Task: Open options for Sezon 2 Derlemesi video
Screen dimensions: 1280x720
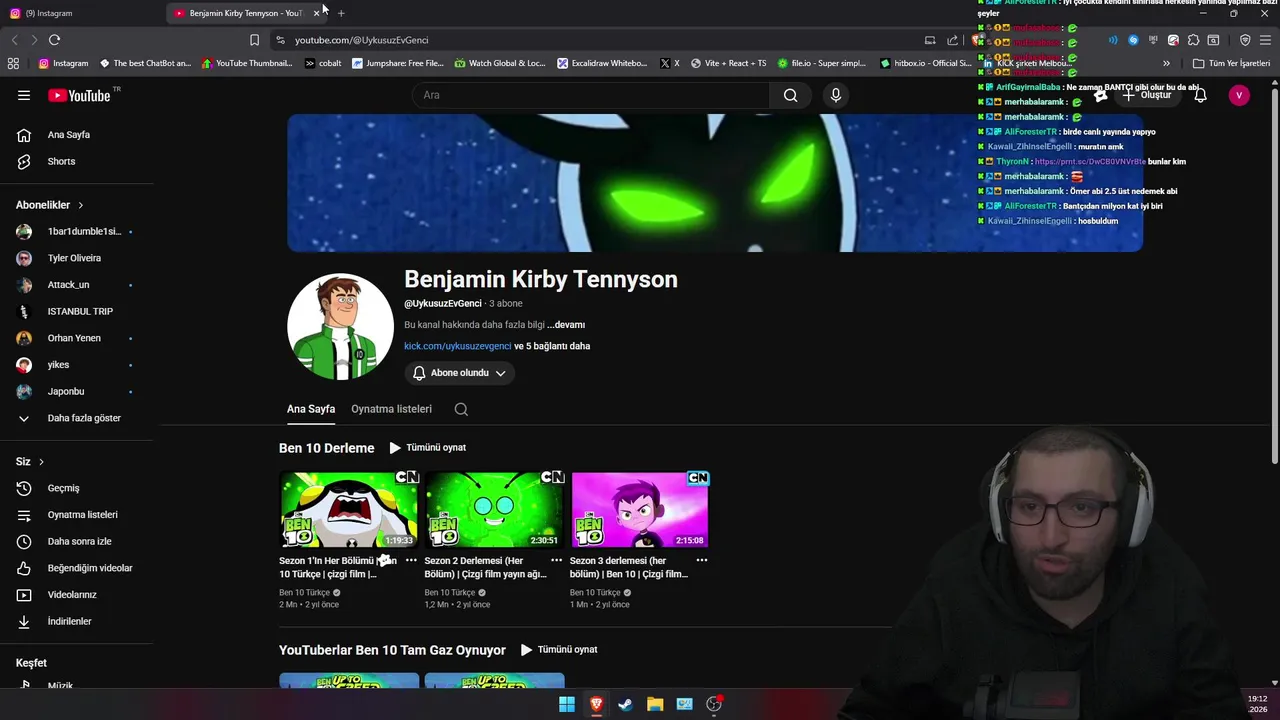Action: [556, 561]
